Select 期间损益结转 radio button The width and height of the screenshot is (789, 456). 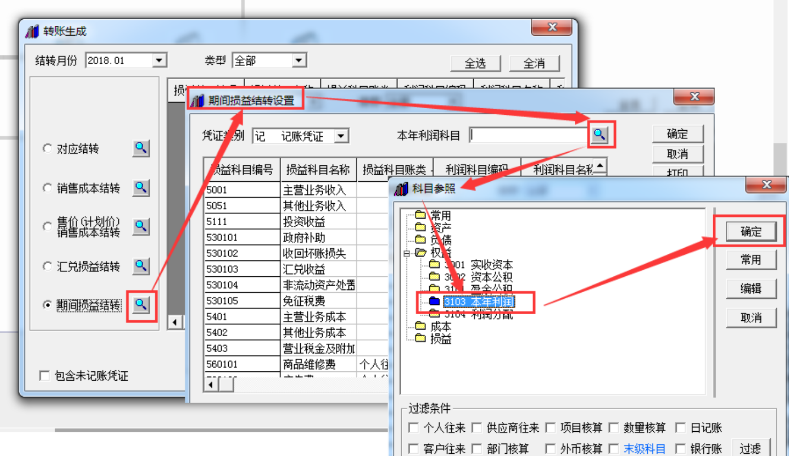click(x=47, y=305)
